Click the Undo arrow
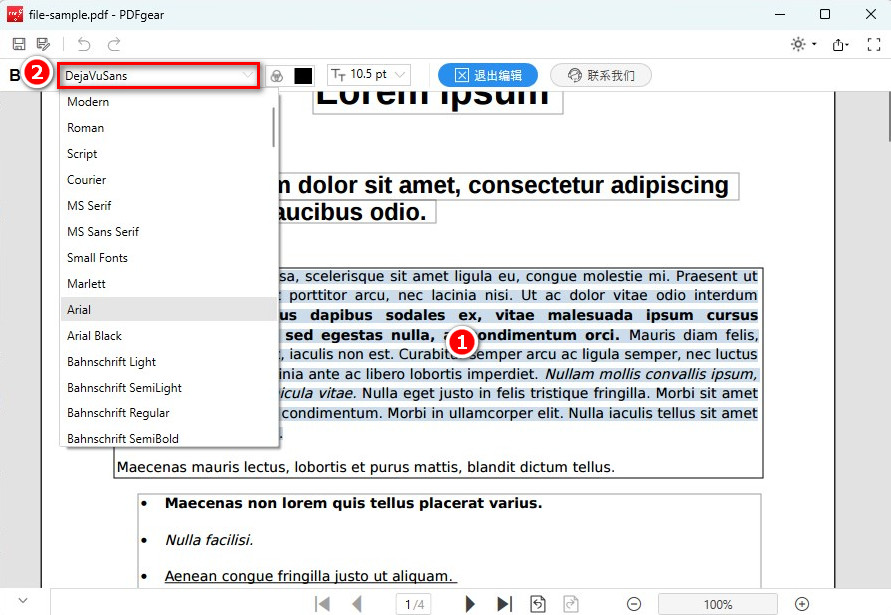891x615 pixels. 84,44
